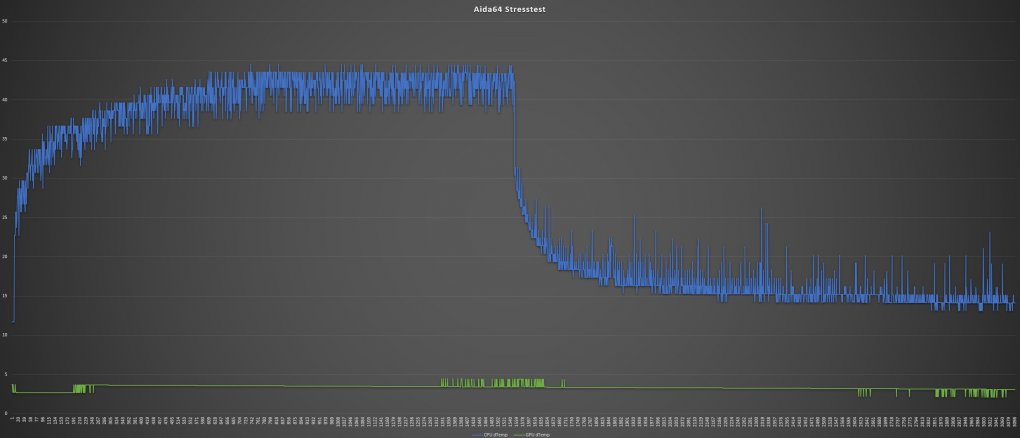Click the 40 label on the y-axis
The image size is (1020, 438).
(5, 100)
